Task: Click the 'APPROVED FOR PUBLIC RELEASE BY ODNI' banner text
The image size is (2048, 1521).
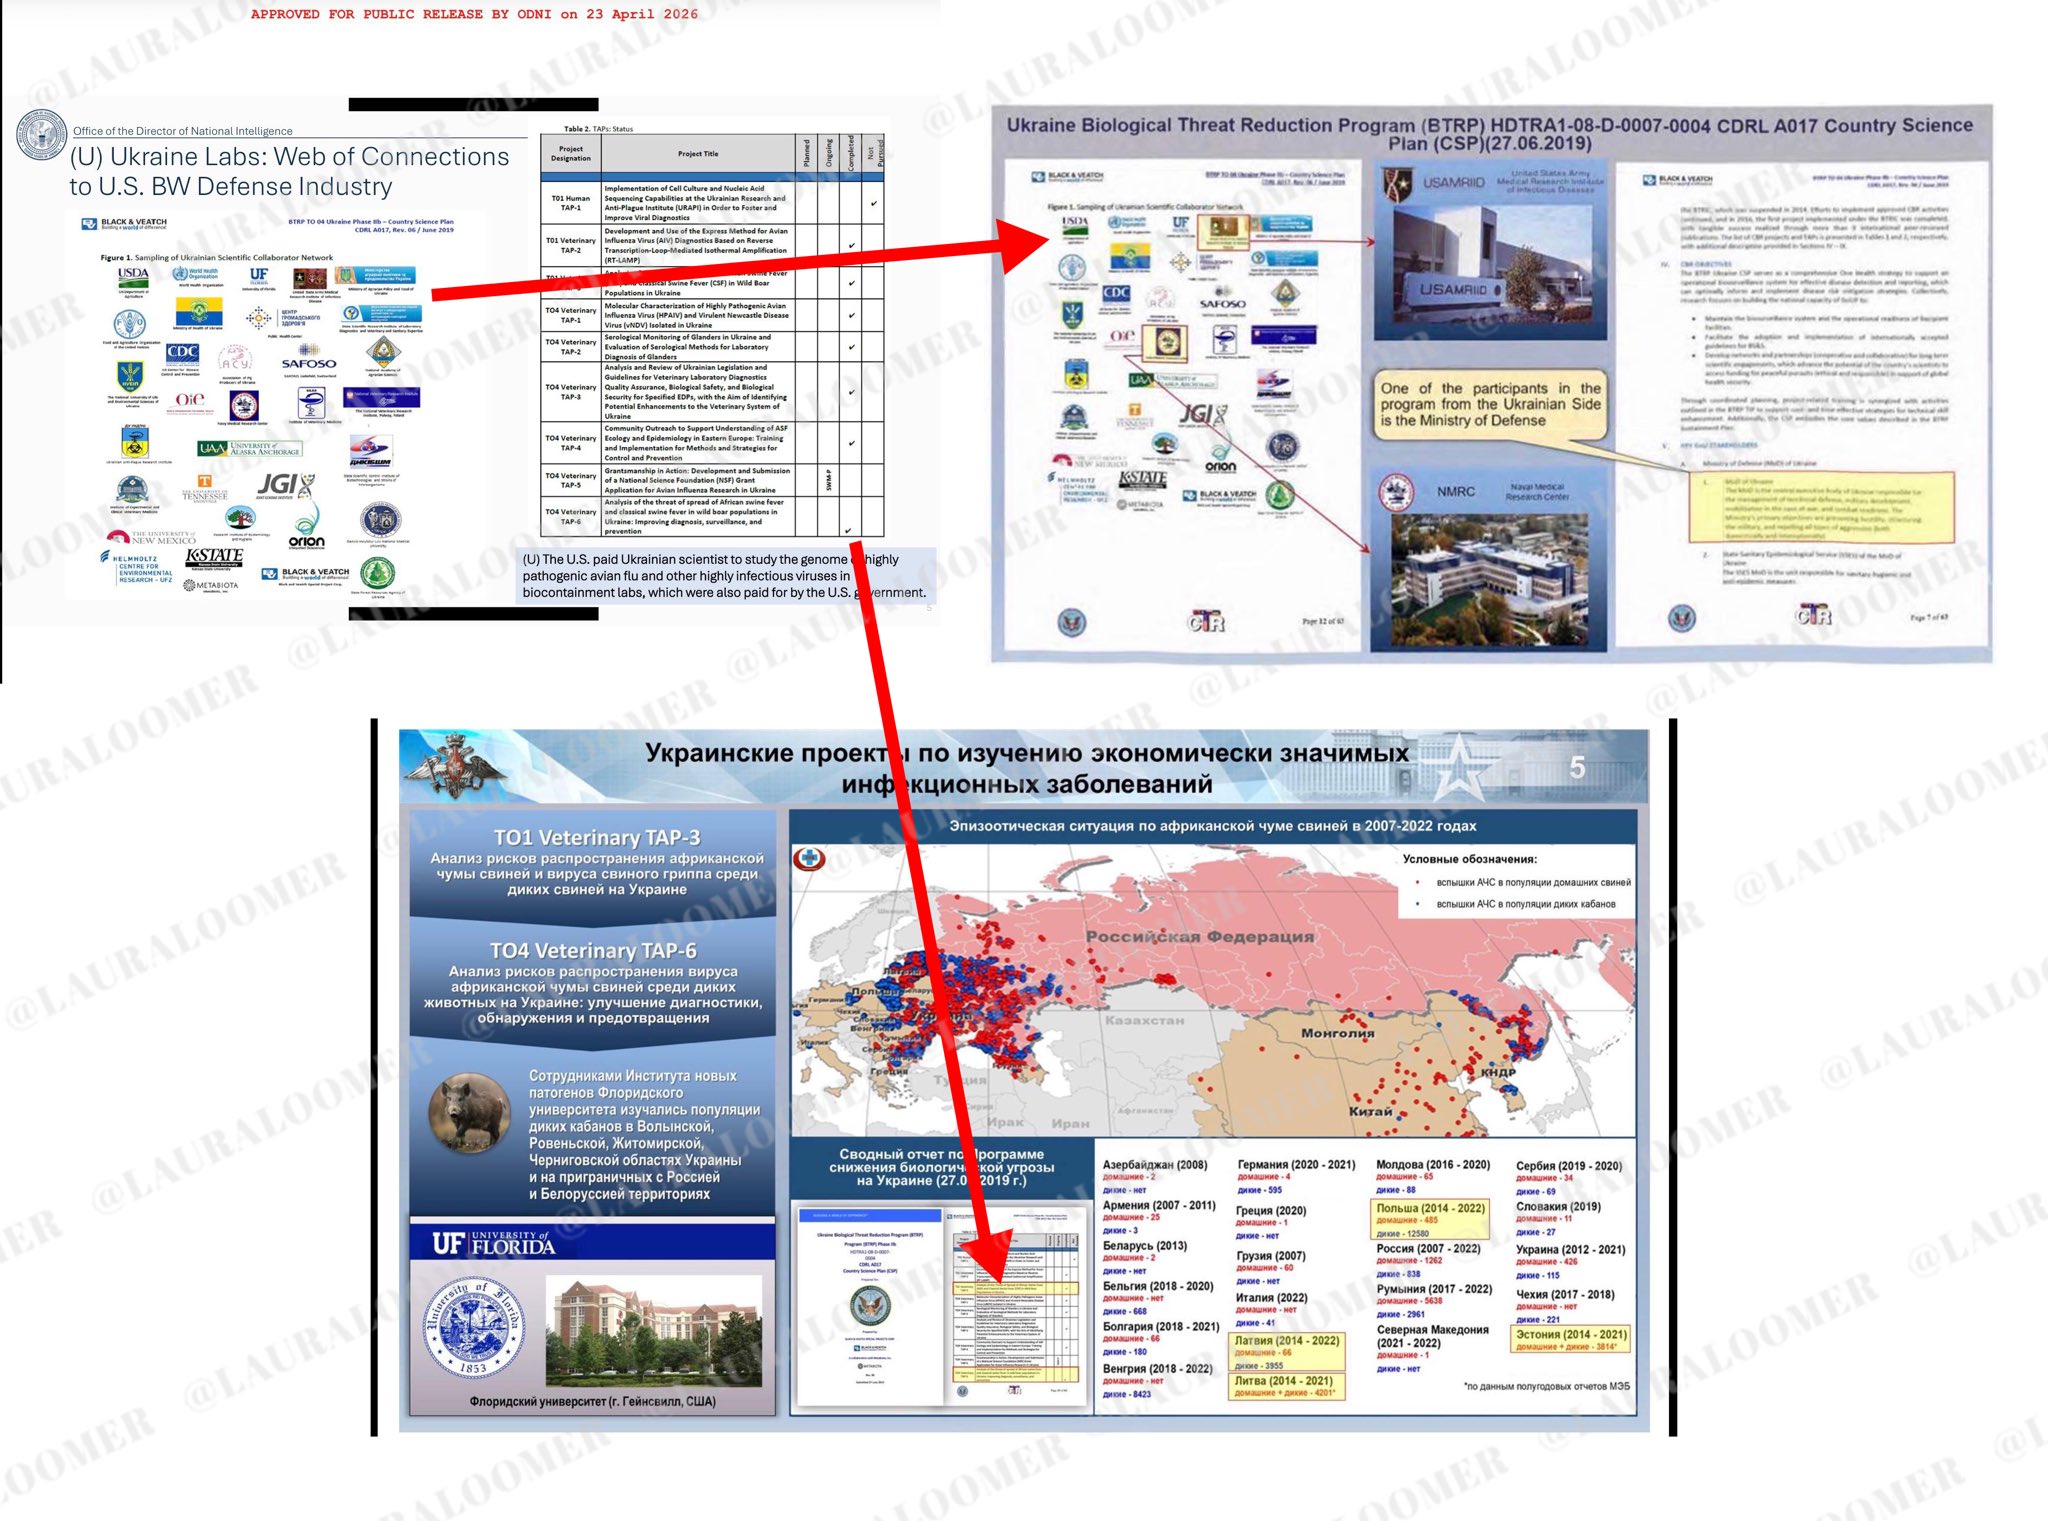Action: [x=474, y=14]
